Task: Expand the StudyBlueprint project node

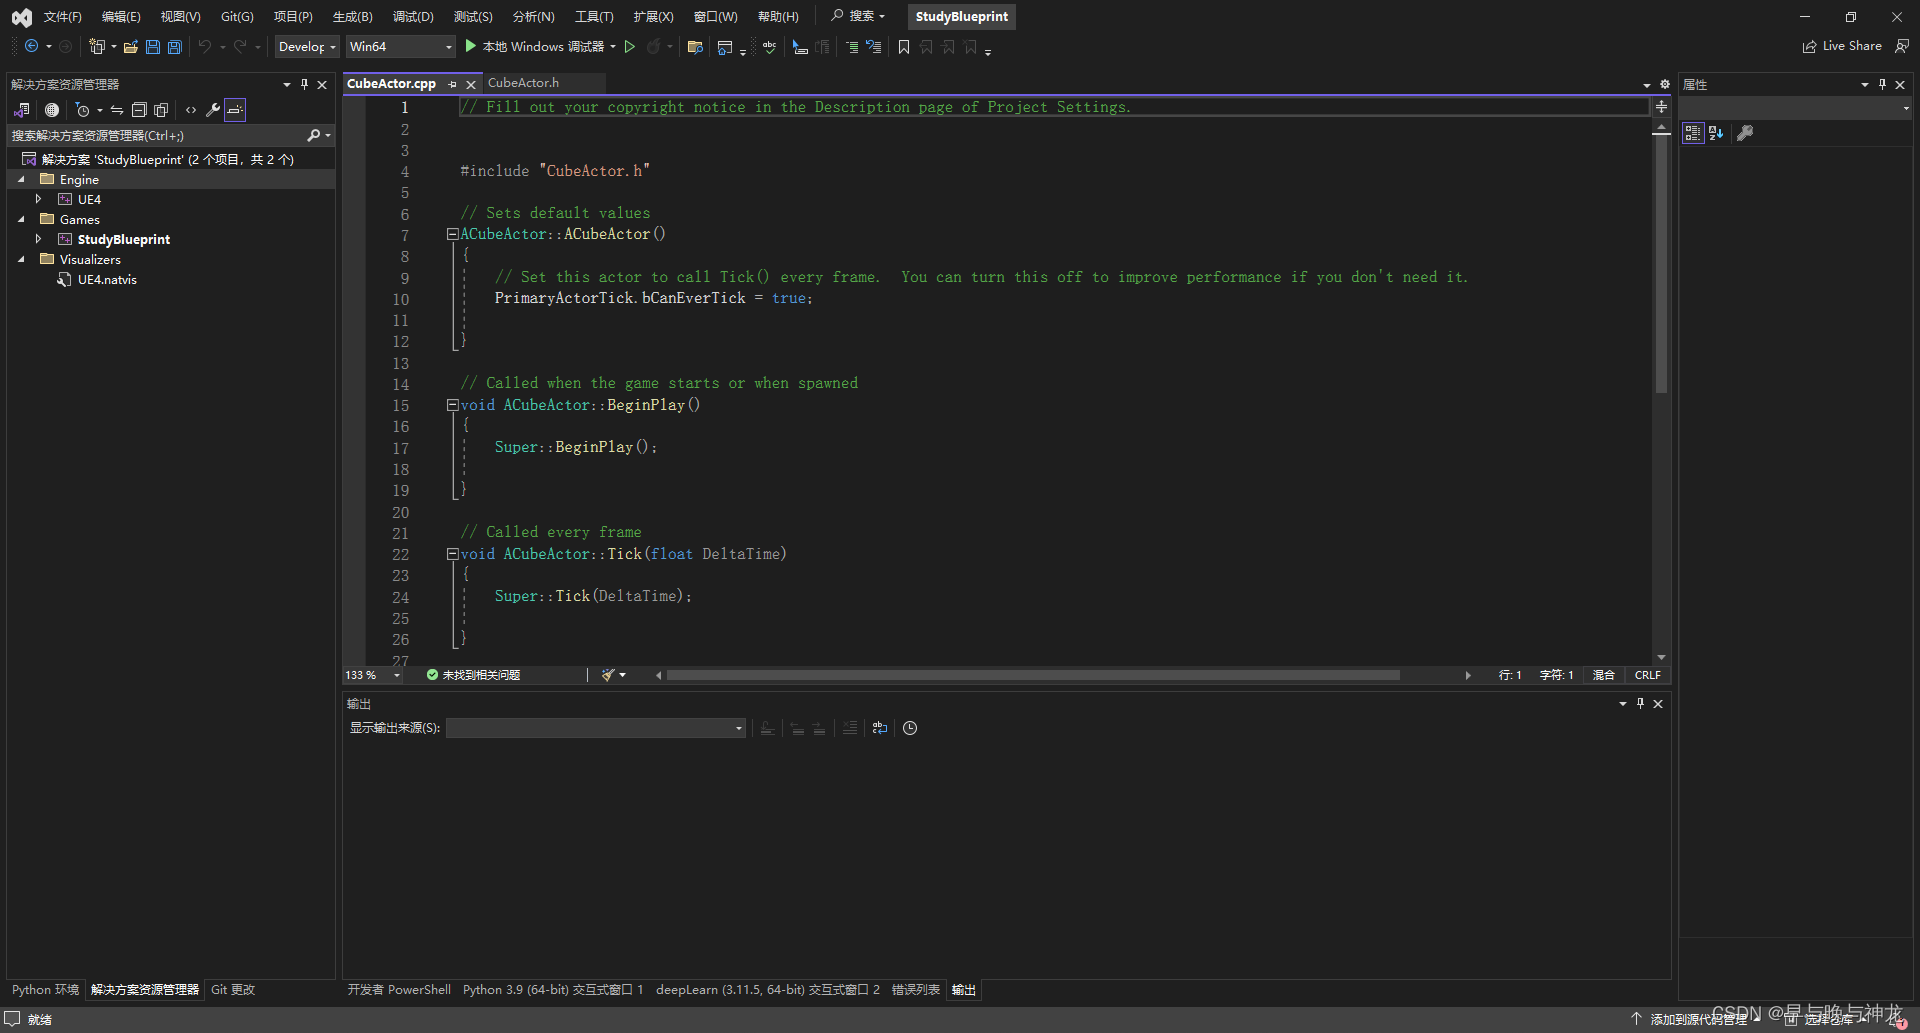Action: click(38, 240)
